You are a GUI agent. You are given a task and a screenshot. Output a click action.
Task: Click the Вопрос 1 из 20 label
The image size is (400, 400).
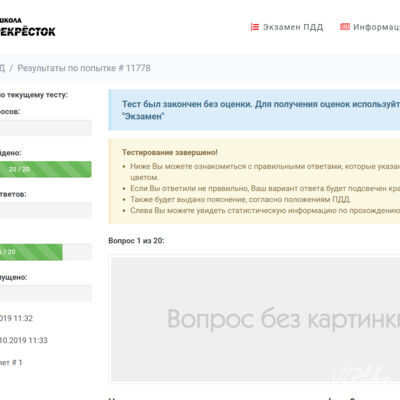click(x=136, y=241)
